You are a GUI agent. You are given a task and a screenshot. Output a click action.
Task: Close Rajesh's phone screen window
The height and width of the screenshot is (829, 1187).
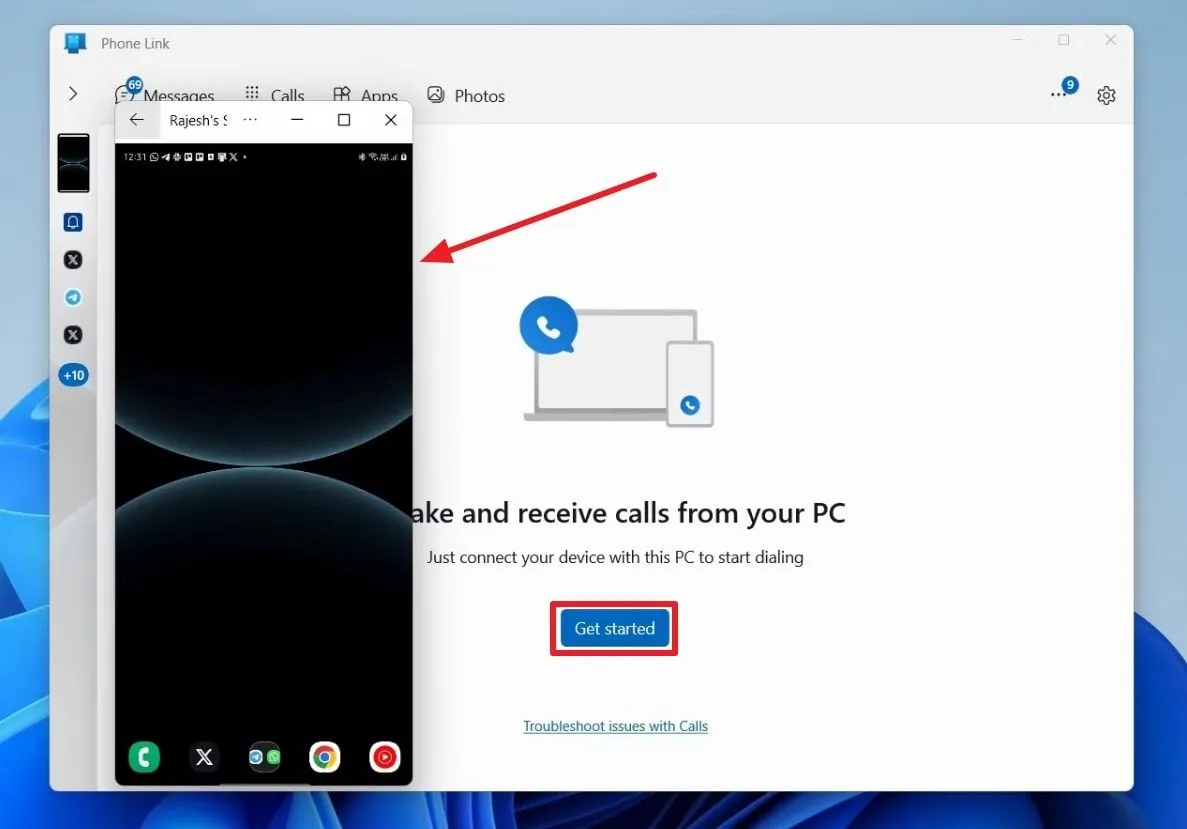(x=391, y=120)
